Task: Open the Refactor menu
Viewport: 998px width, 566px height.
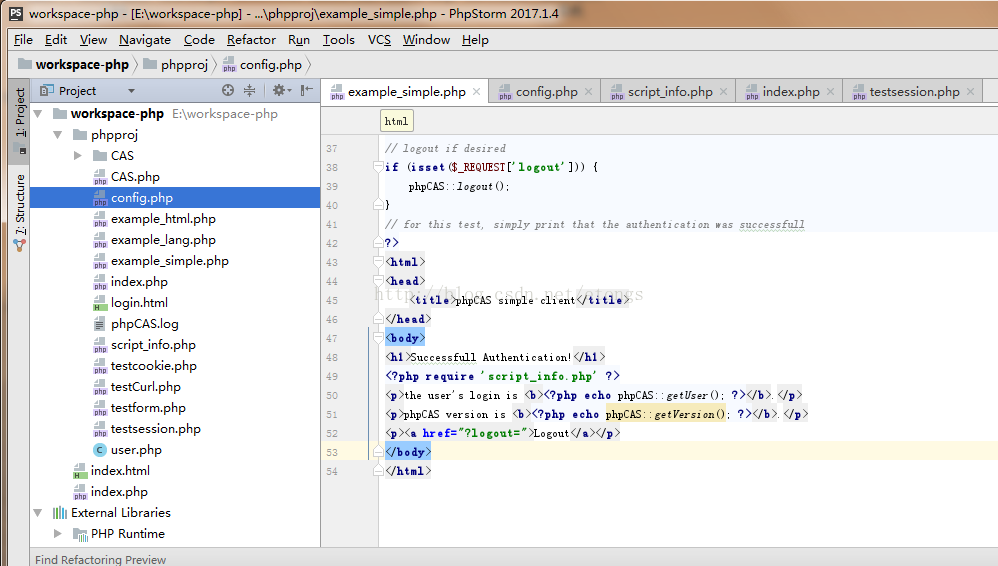Action: [251, 39]
